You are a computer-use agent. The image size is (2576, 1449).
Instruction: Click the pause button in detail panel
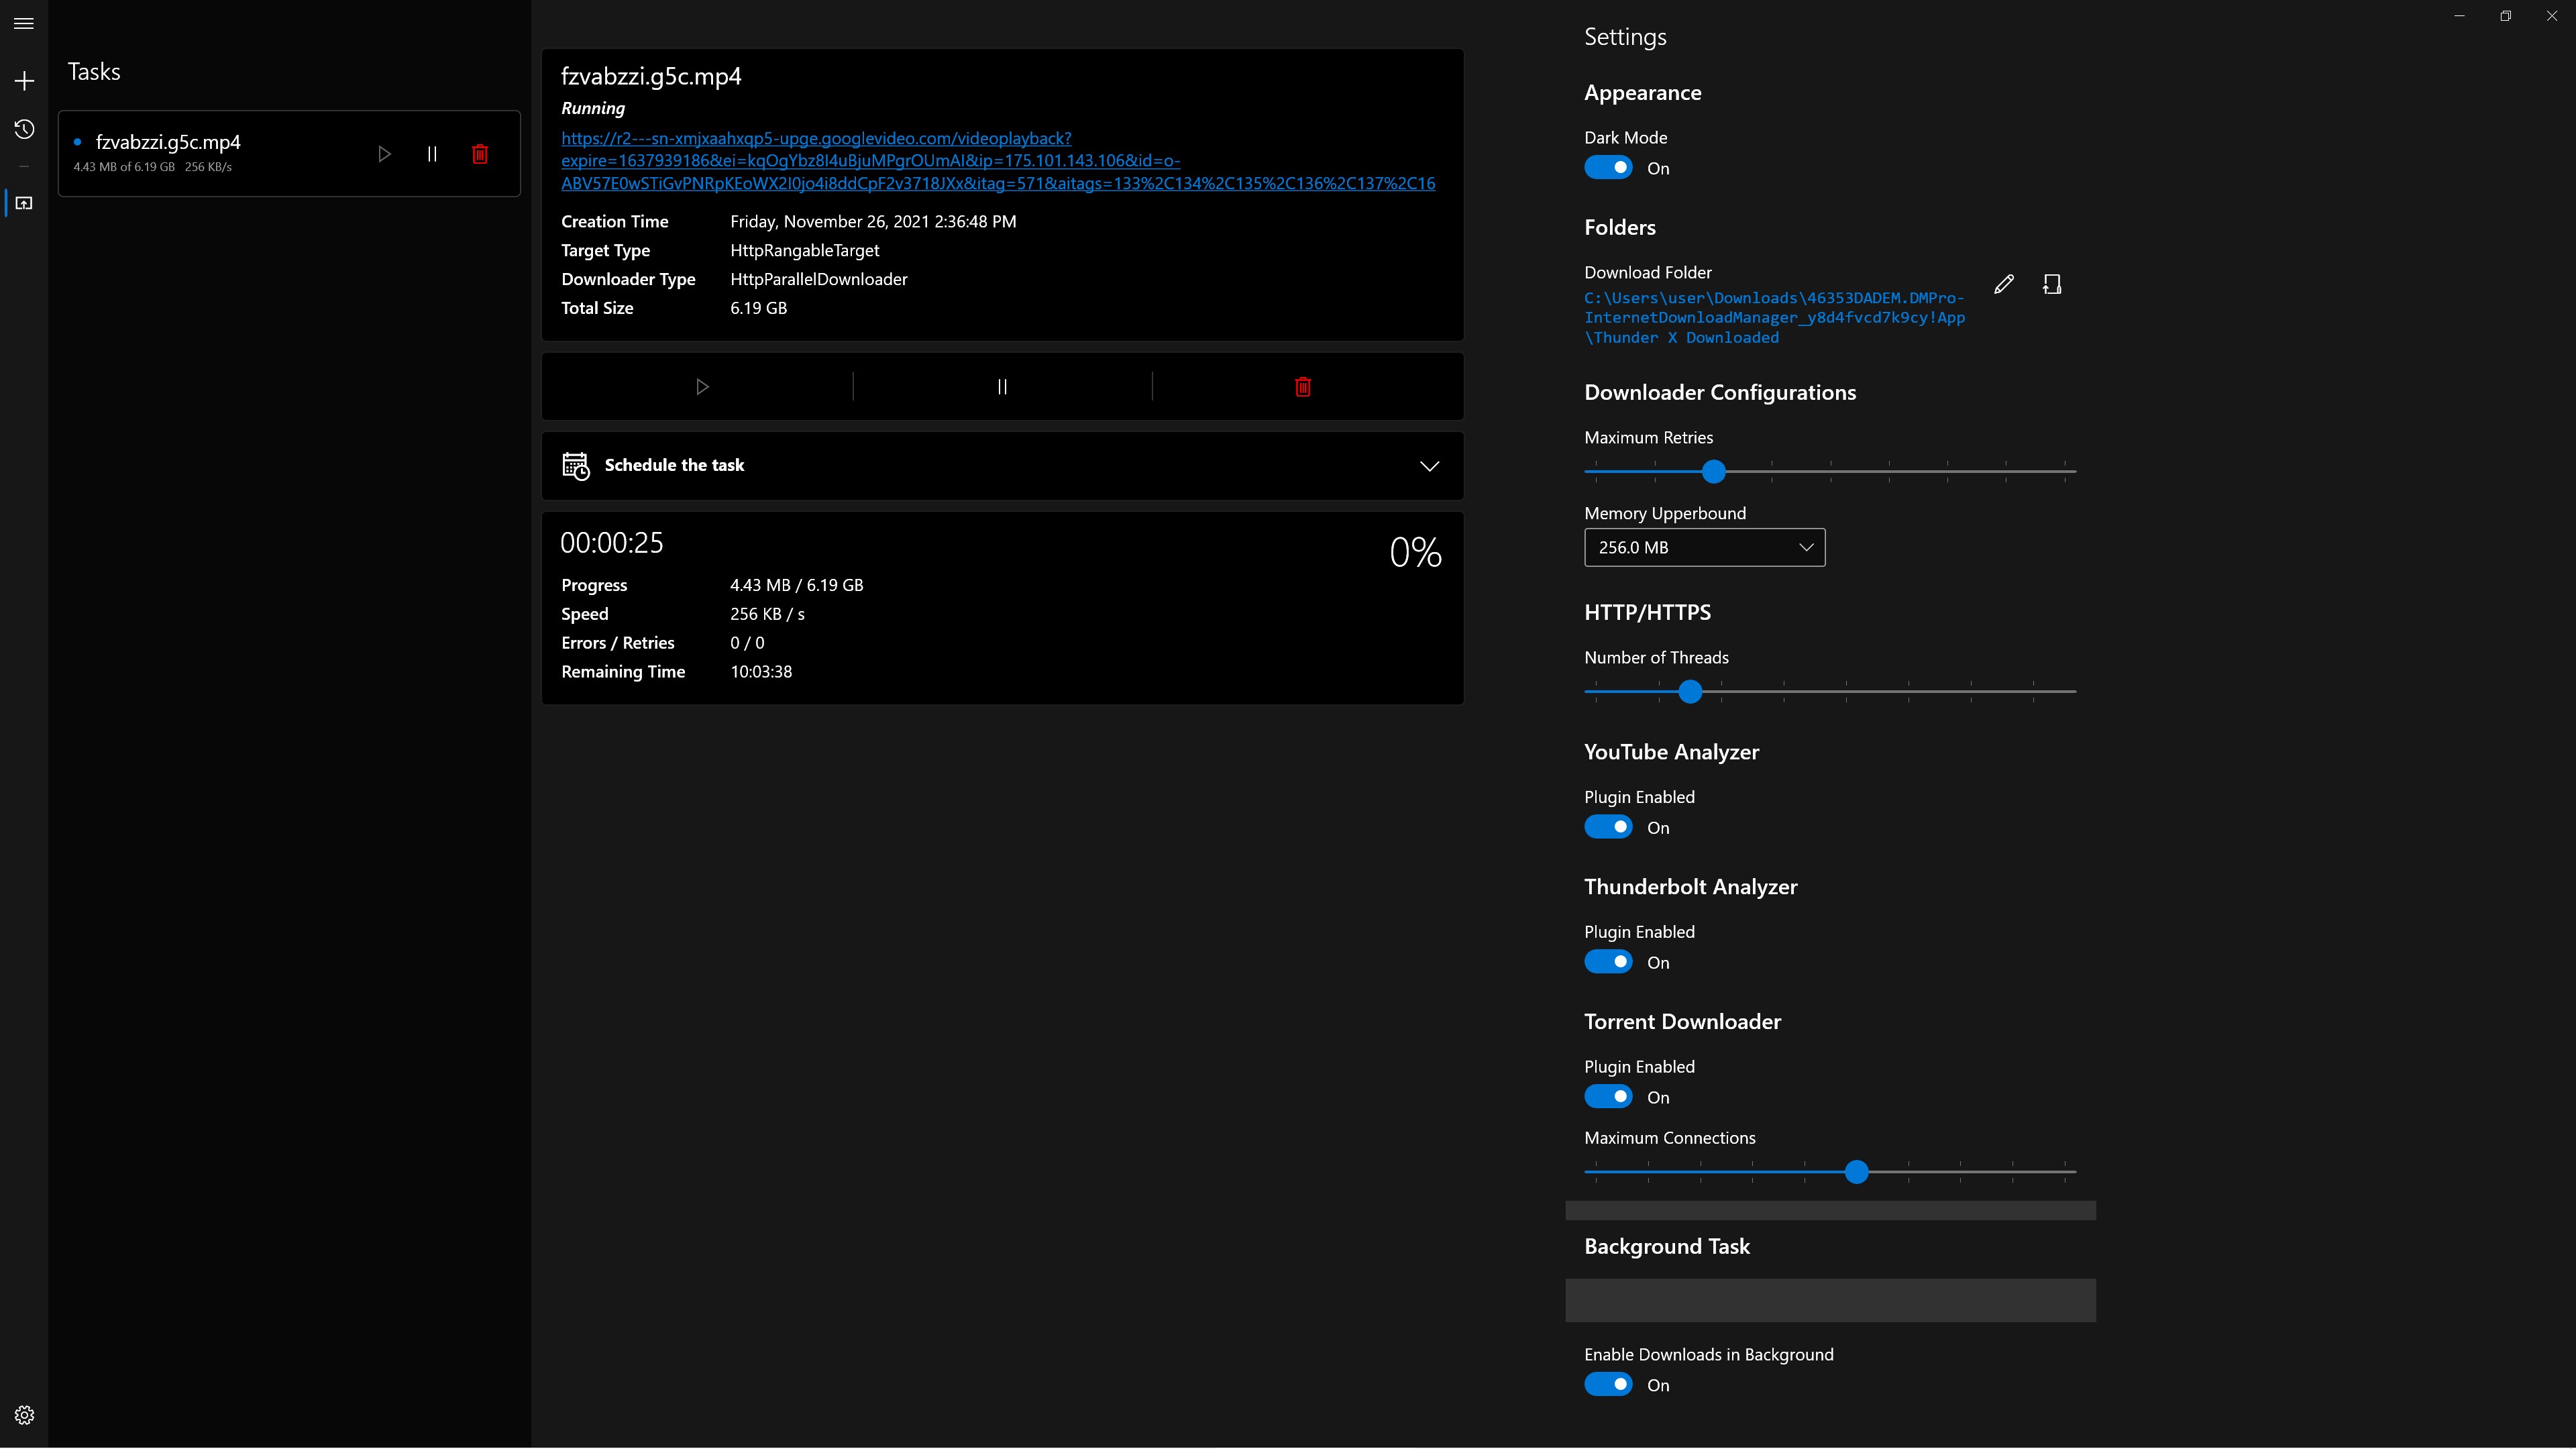[1002, 387]
